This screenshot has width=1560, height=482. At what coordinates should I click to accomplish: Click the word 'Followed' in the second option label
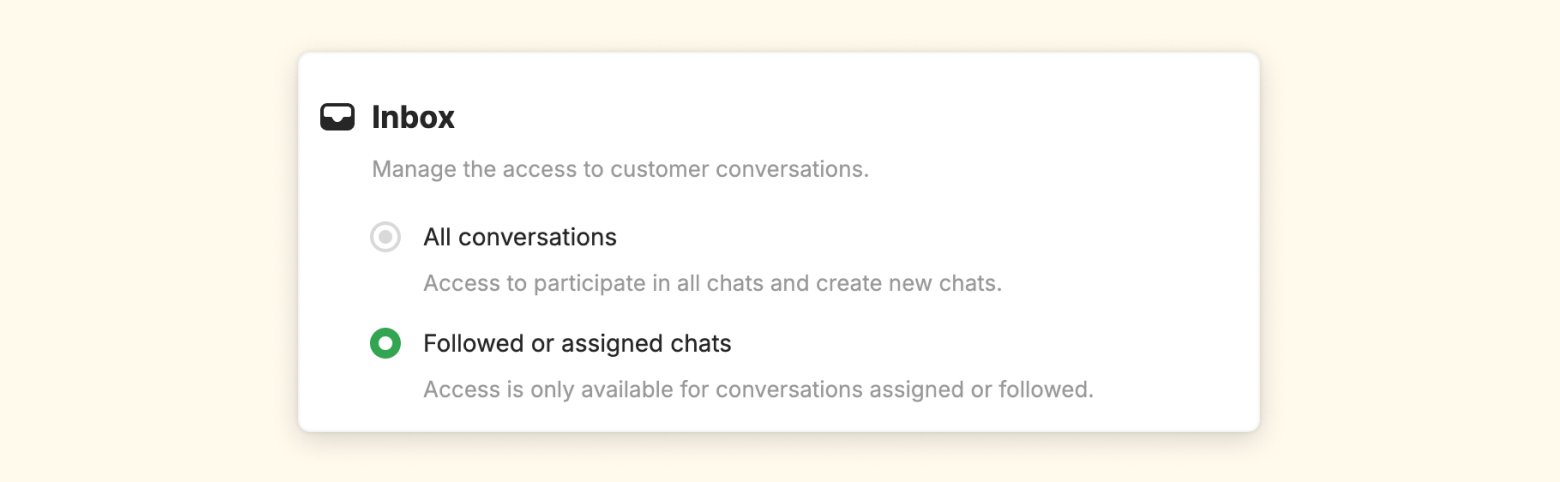coord(466,344)
